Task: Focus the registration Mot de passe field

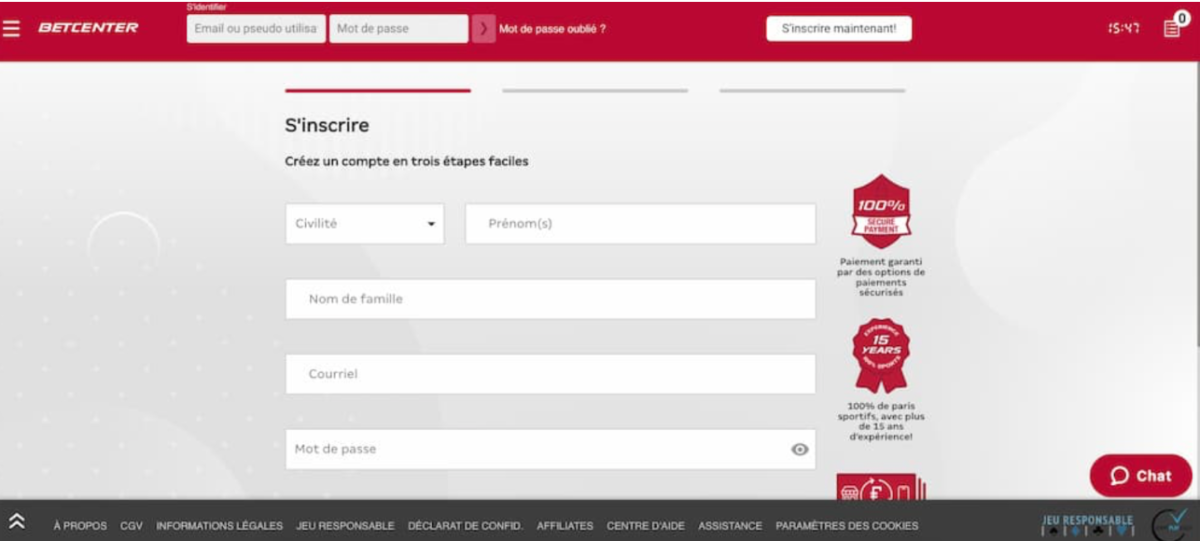Action: tap(550, 449)
